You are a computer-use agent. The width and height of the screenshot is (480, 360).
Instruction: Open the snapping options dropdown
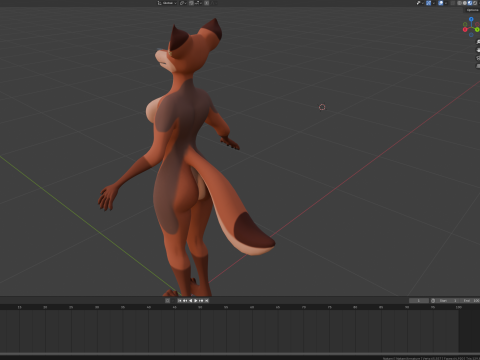coord(198,3)
